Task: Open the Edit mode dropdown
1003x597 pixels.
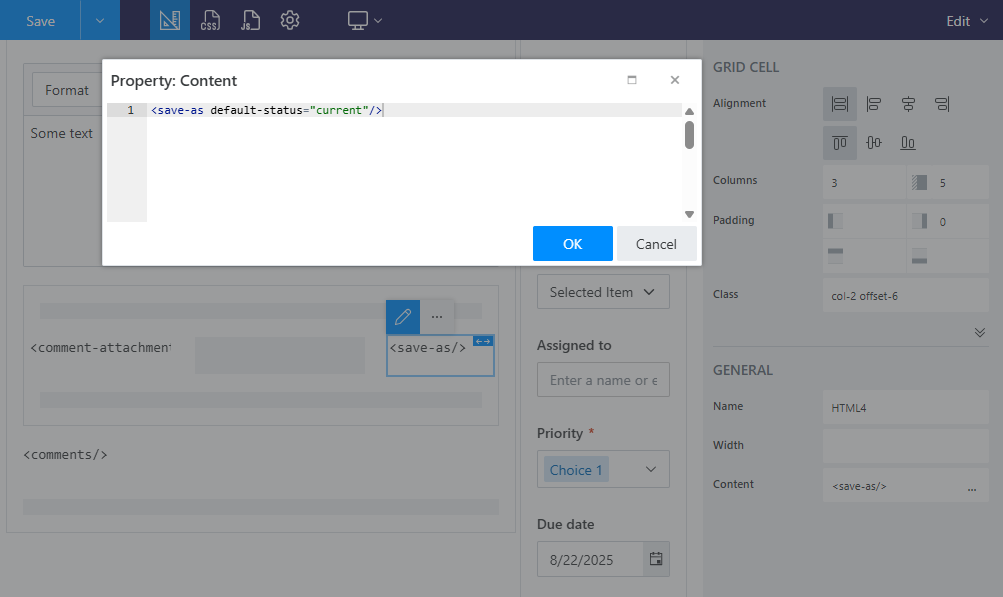Action: pyautogui.click(x=967, y=21)
